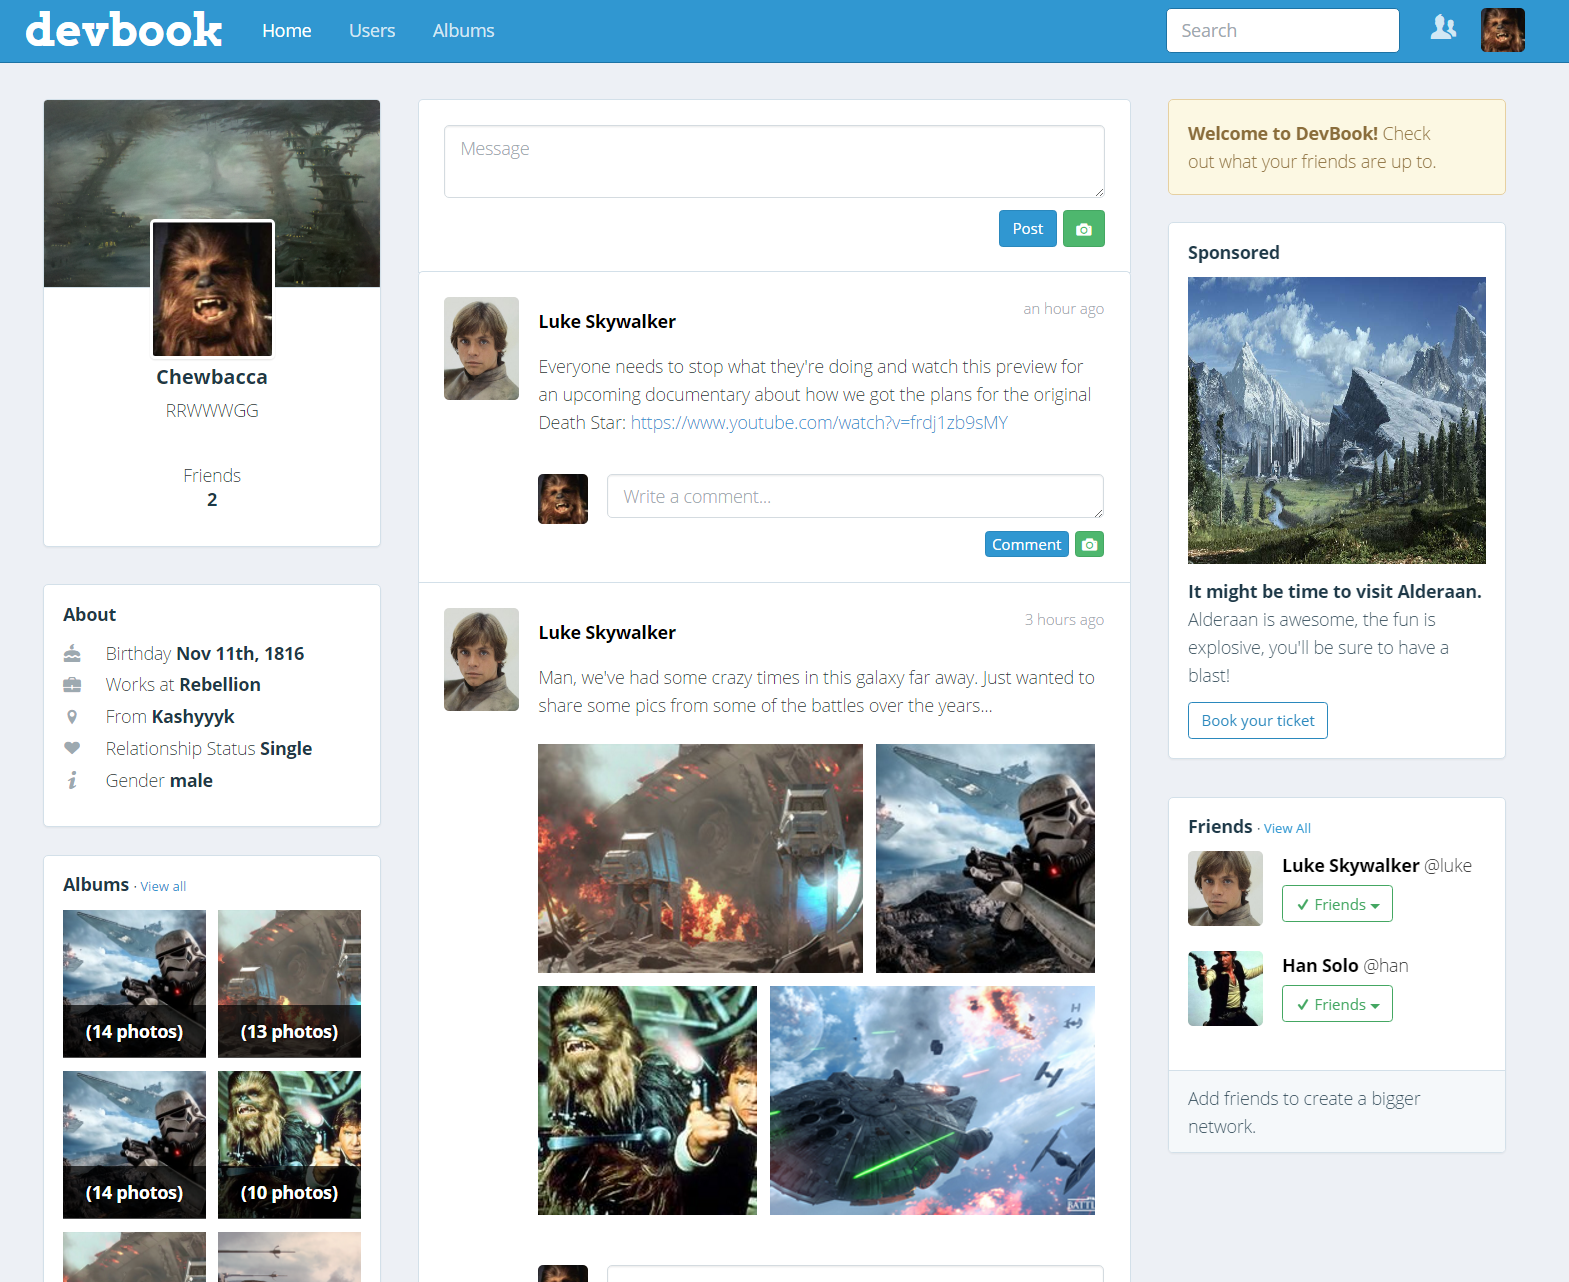The height and width of the screenshot is (1282, 1569).
Task: Click the 'Rebellion' workplace text
Action: 220,685
